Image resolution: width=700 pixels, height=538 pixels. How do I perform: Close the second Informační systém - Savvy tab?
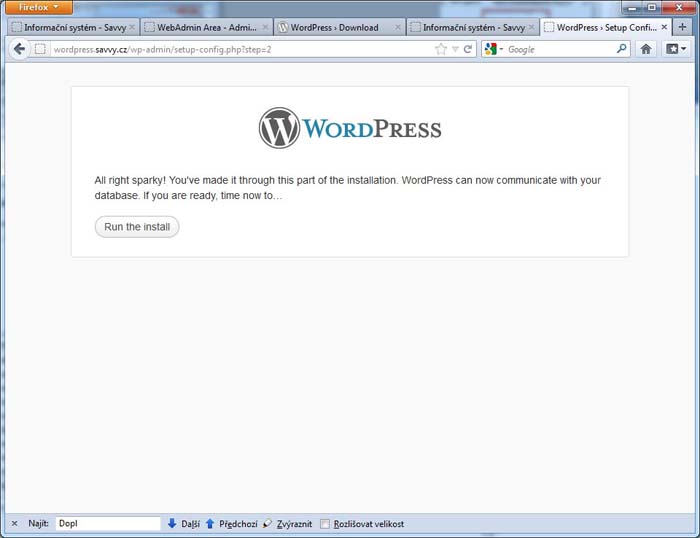coord(531,28)
